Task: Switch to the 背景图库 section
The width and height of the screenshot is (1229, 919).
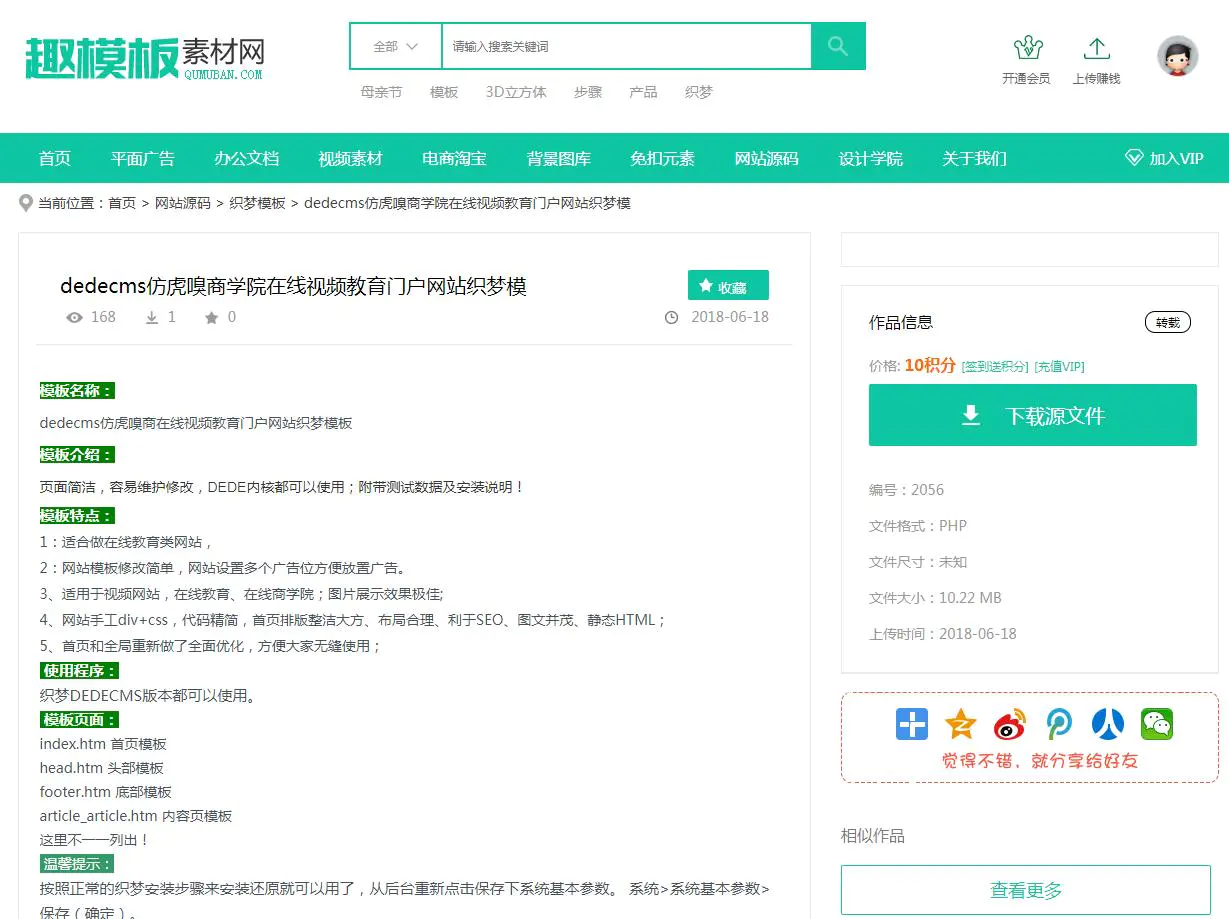Action: 558,157
